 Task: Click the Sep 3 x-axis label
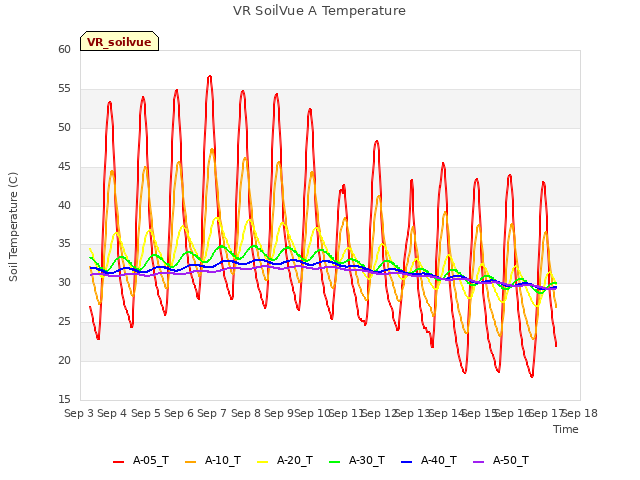tap(79, 413)
